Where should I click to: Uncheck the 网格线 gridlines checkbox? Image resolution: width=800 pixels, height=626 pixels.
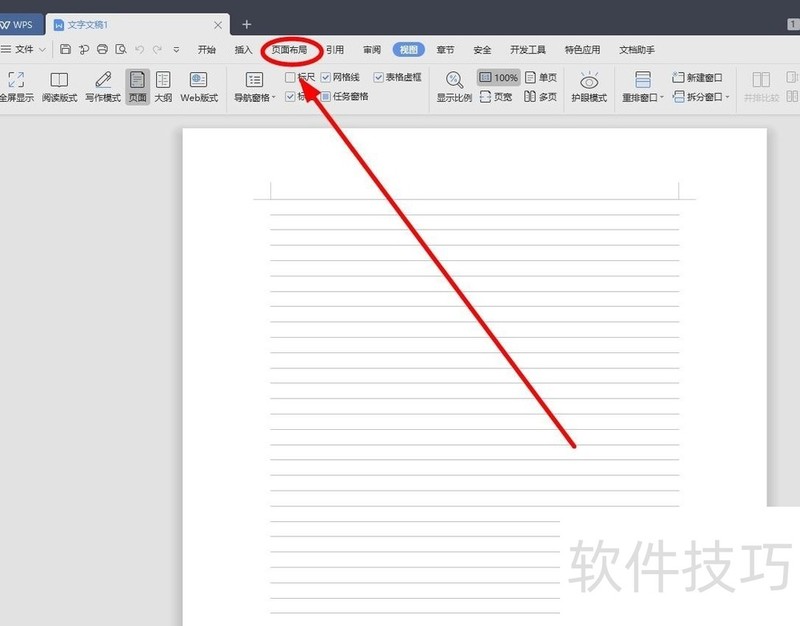(327, 76)
